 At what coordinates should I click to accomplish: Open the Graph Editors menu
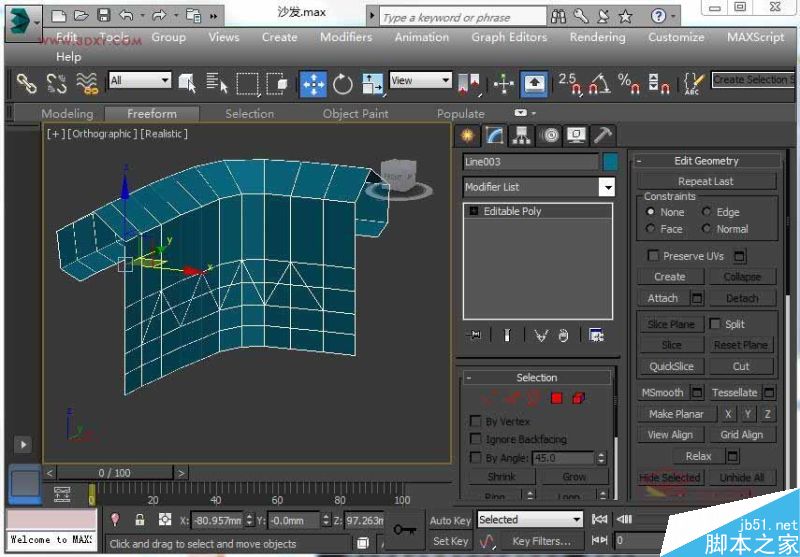pos(509,37)
